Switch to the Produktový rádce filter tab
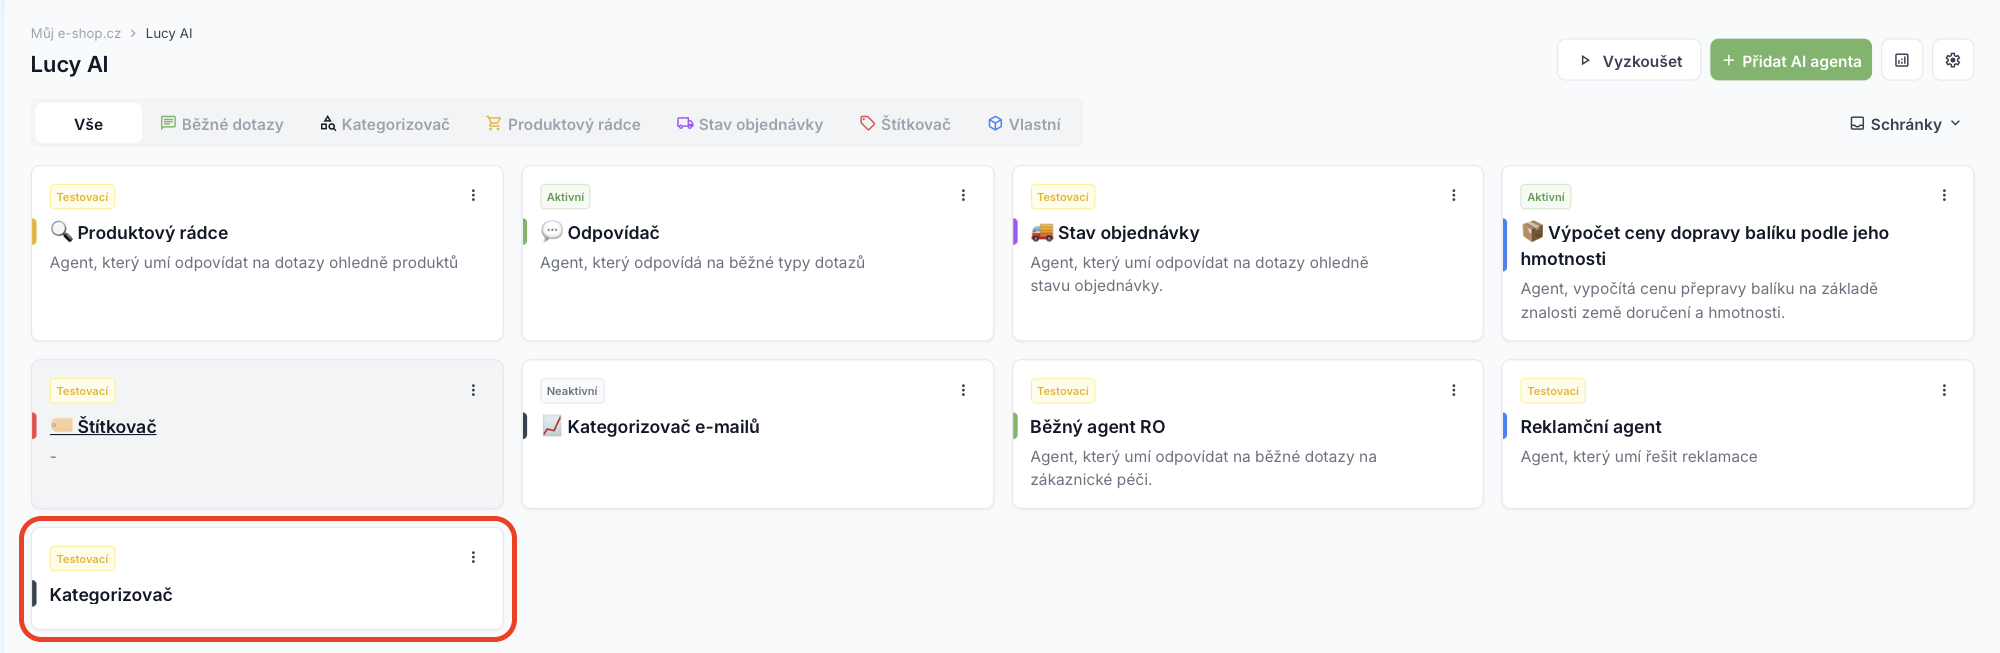The height and width of the screenshot is (653, 2000). pyautogui.click(x=563, y=124)
